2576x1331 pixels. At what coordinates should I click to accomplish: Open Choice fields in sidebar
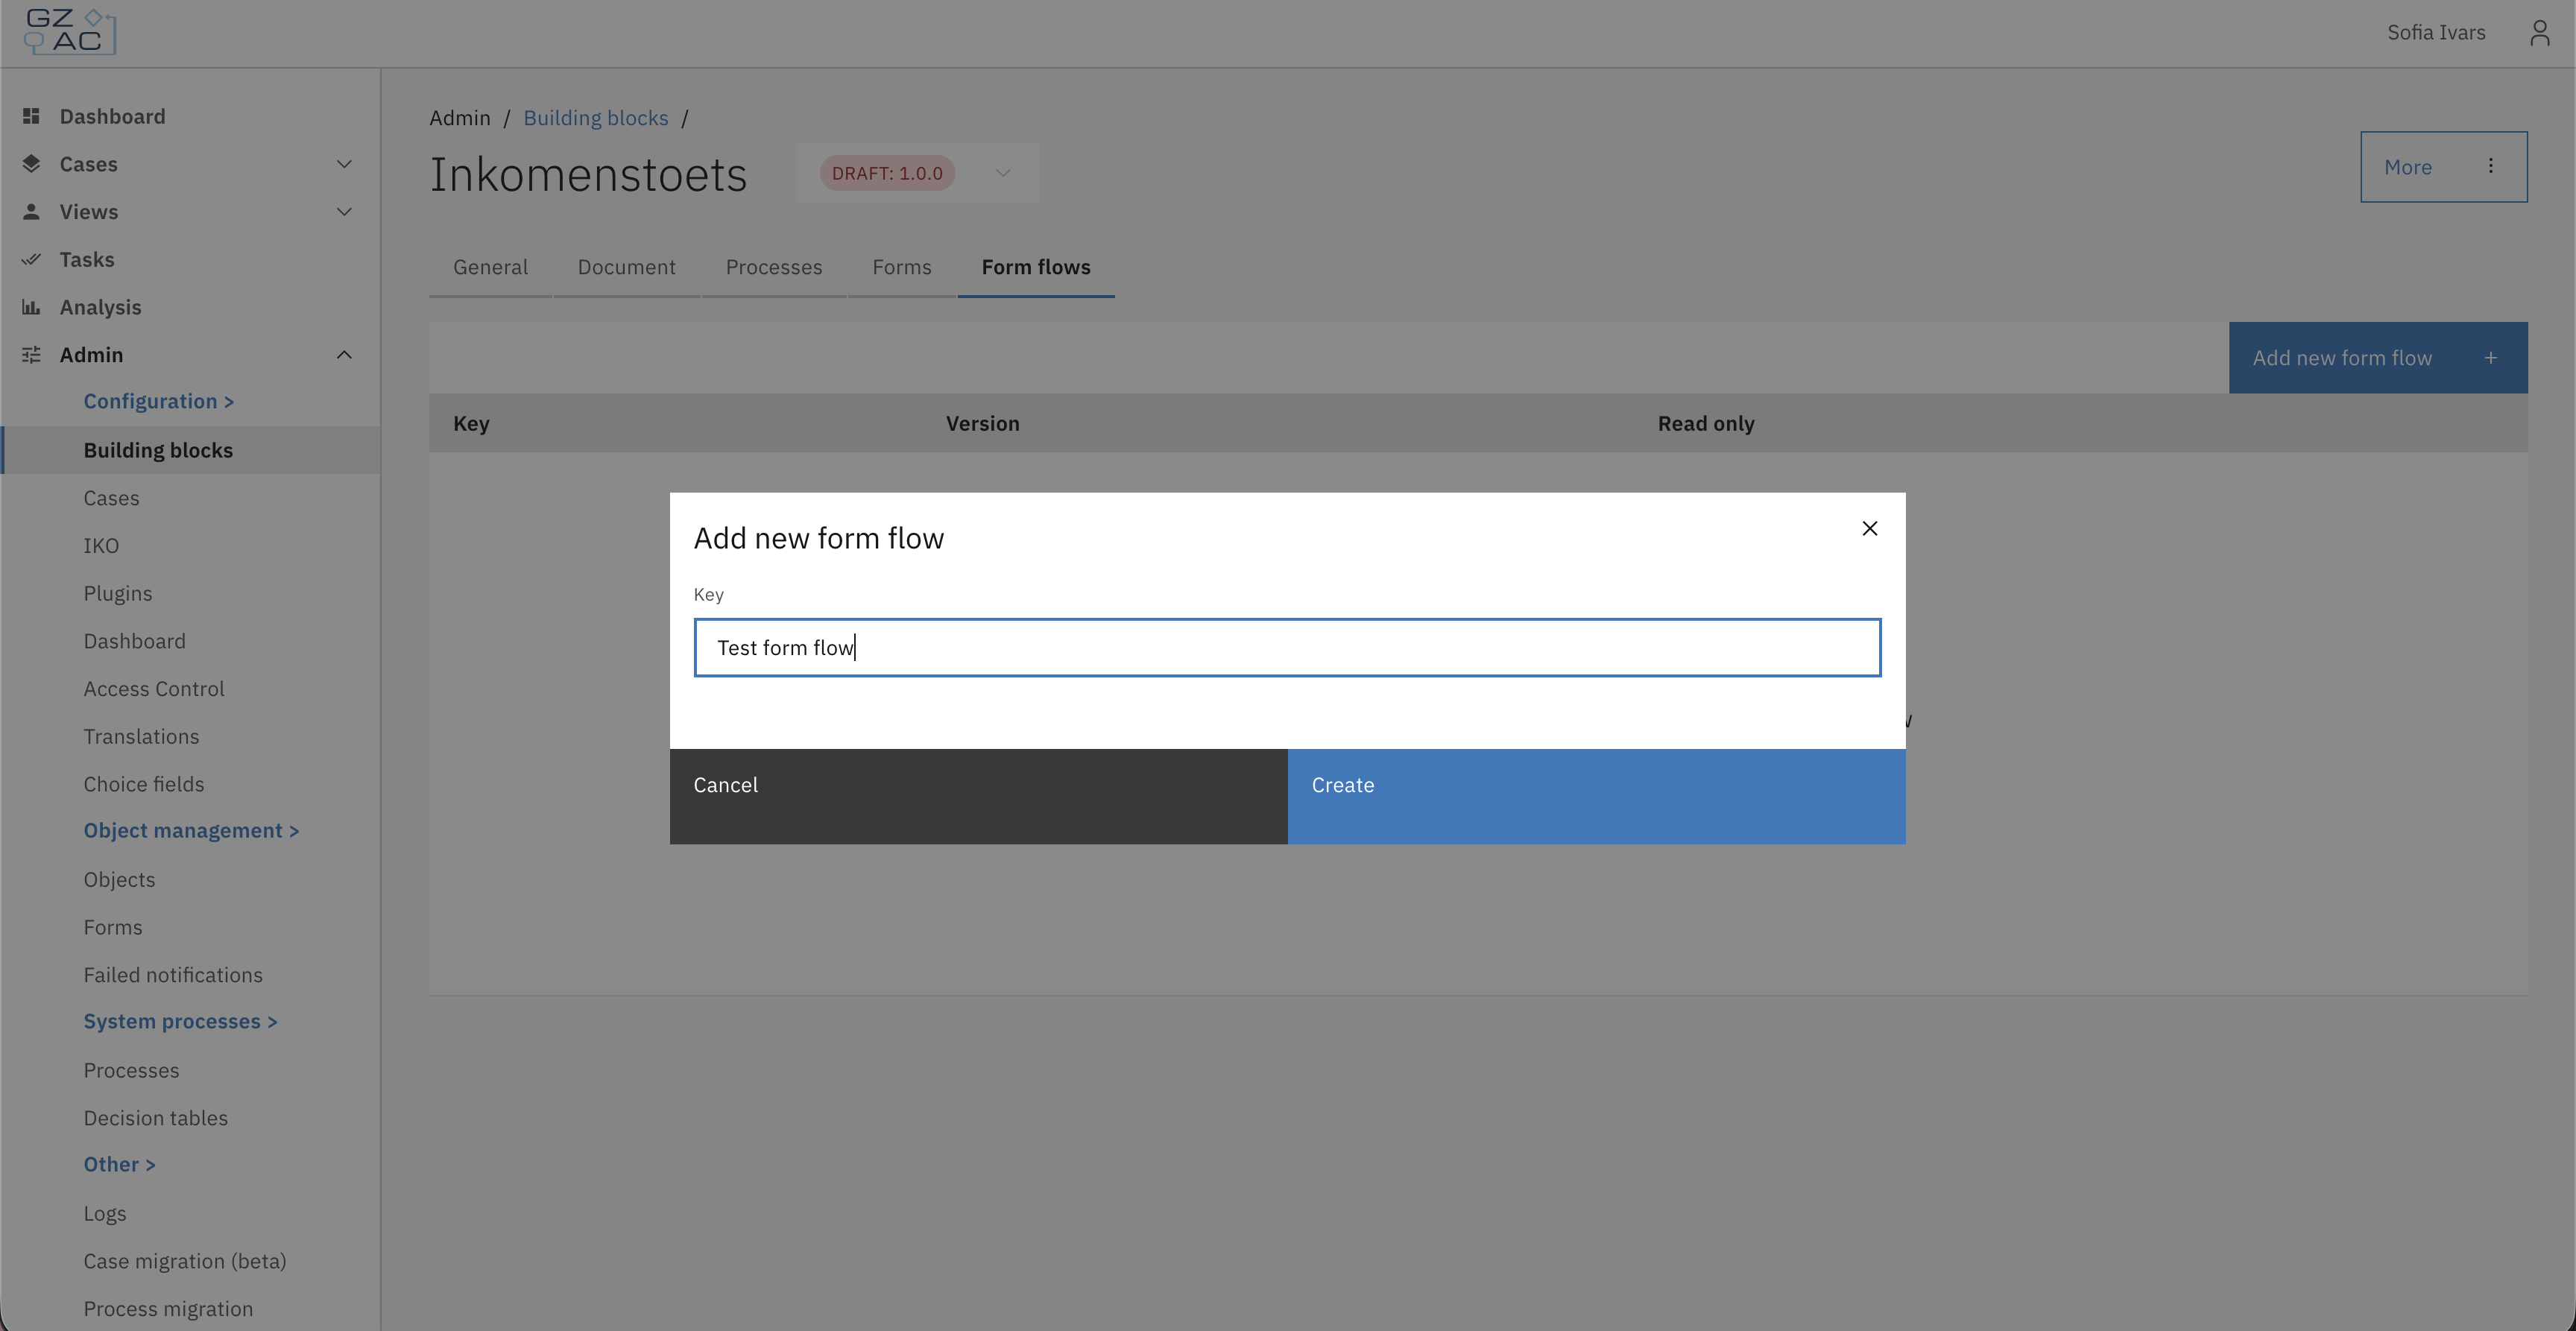tap(144, 784)
